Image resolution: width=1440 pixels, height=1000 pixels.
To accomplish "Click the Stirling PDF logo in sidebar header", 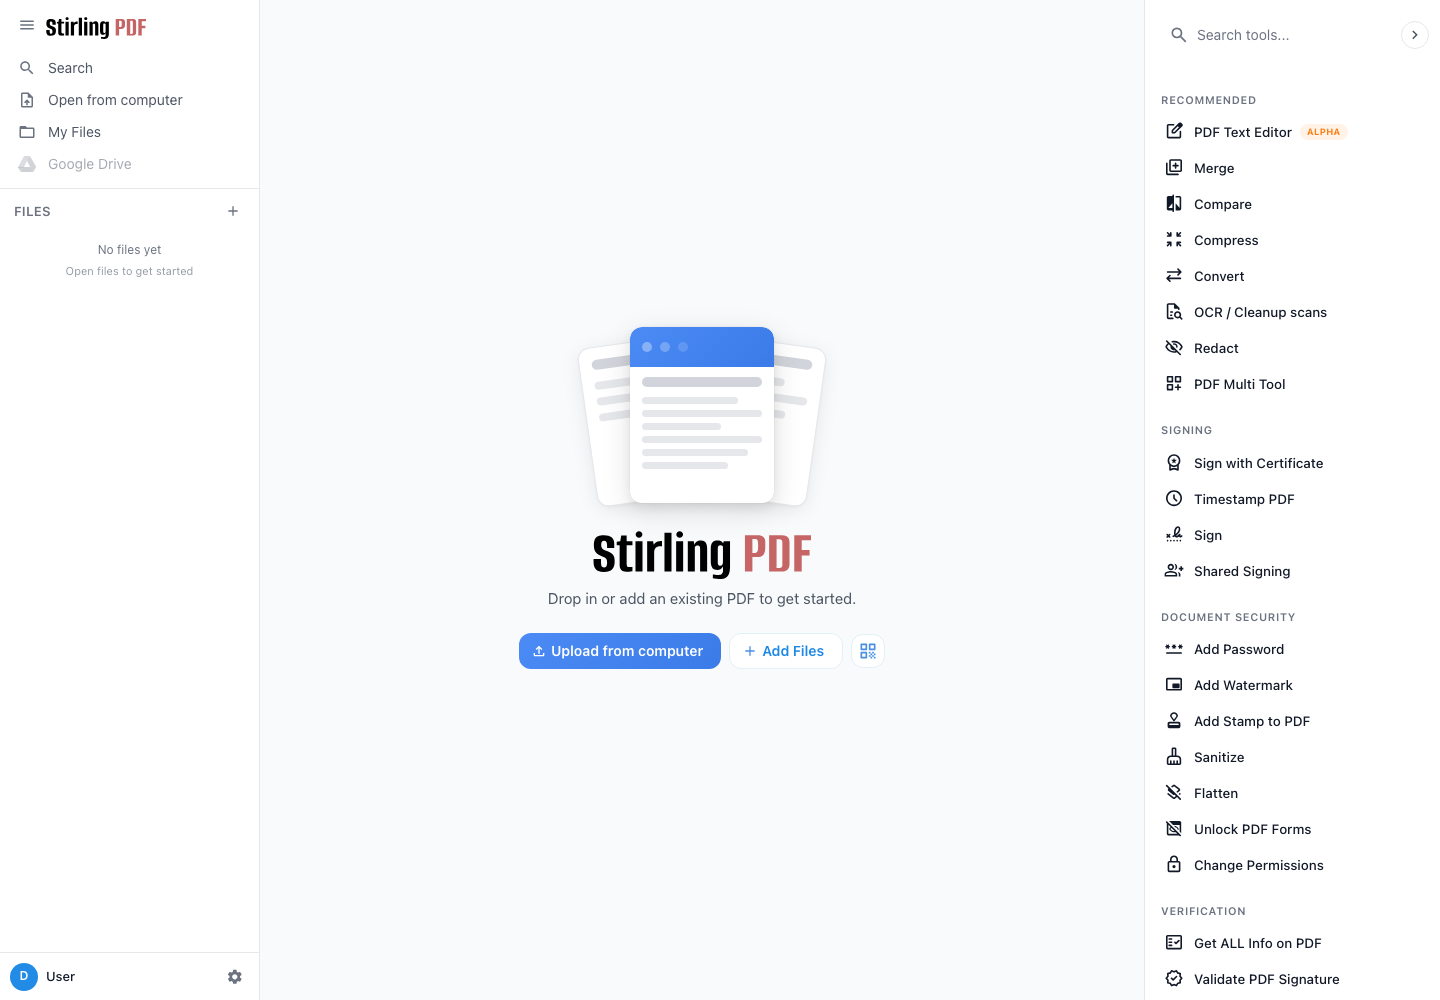I will [x=96, y=27].
